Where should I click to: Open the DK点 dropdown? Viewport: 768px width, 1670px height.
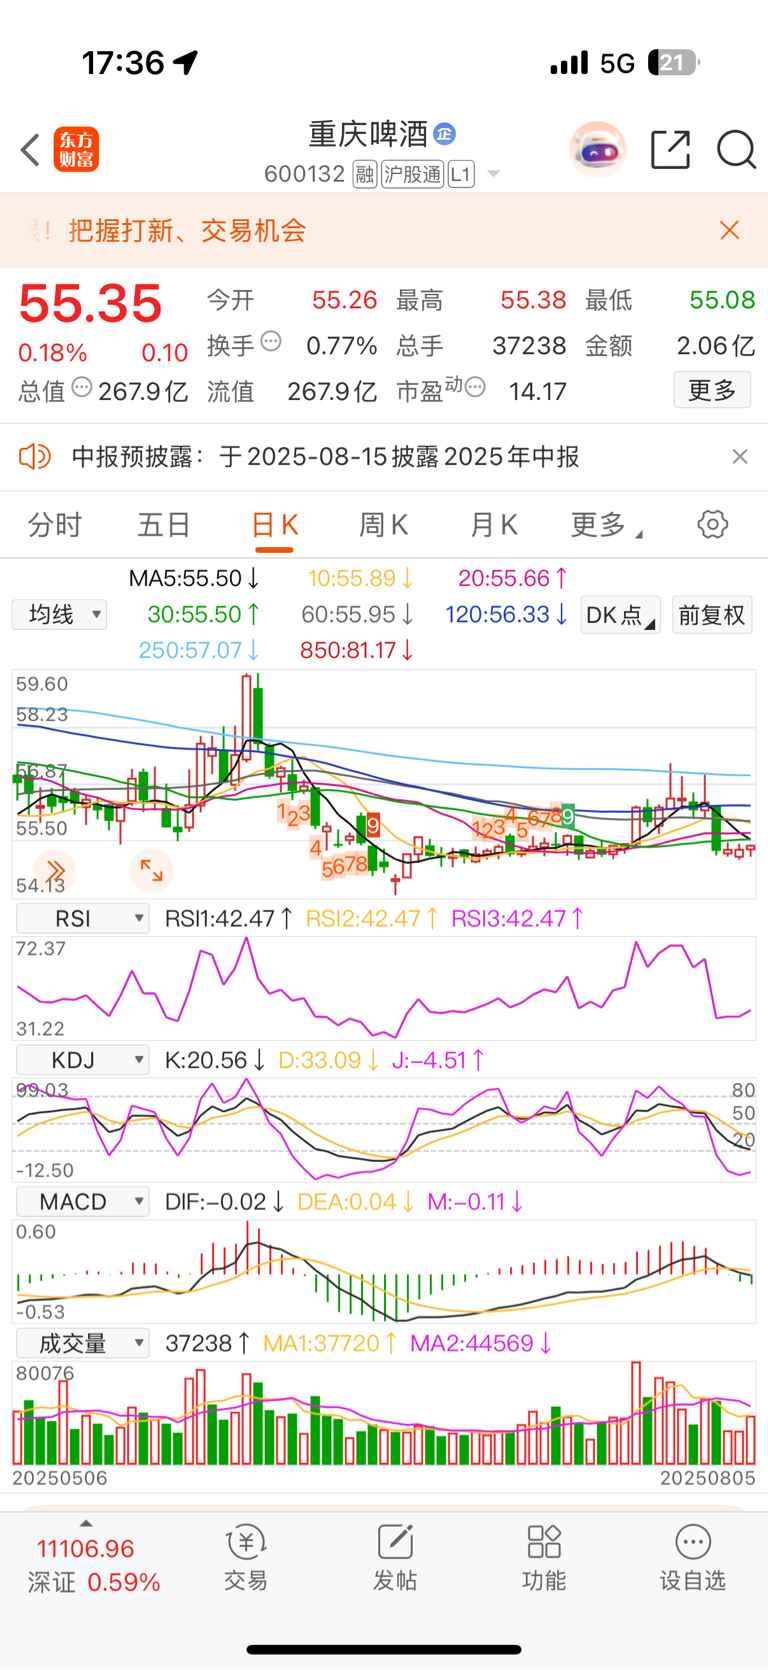[620, 615]
